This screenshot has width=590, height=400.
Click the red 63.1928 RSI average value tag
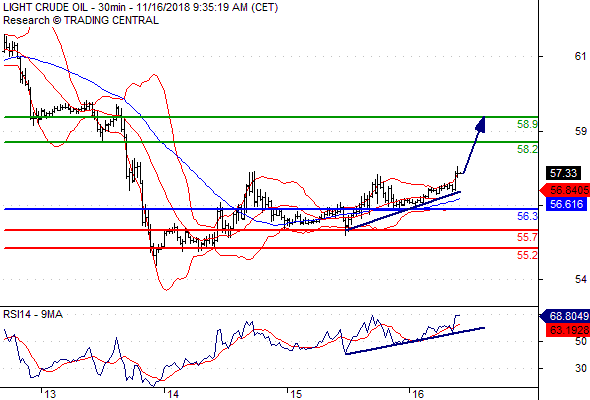568,330
